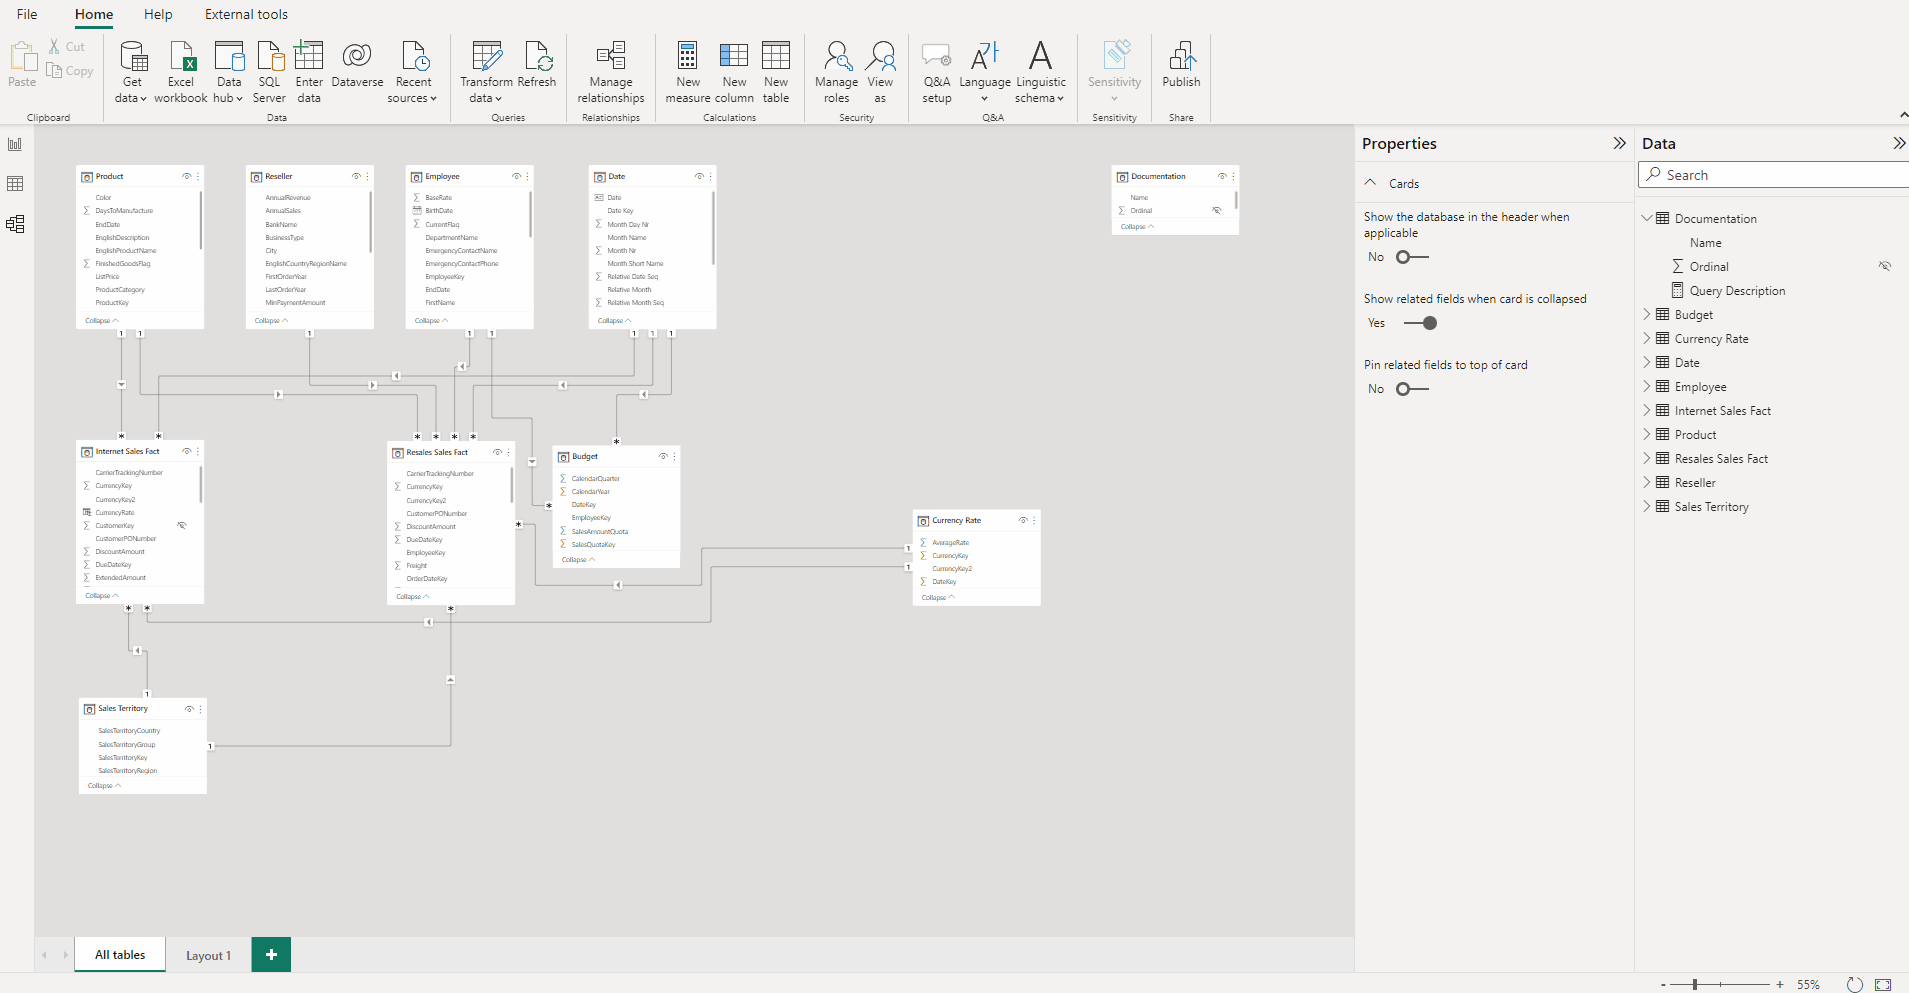The image size is (1909, 993).
Task: Create a New measure
Action: click(x=687, y=70)
